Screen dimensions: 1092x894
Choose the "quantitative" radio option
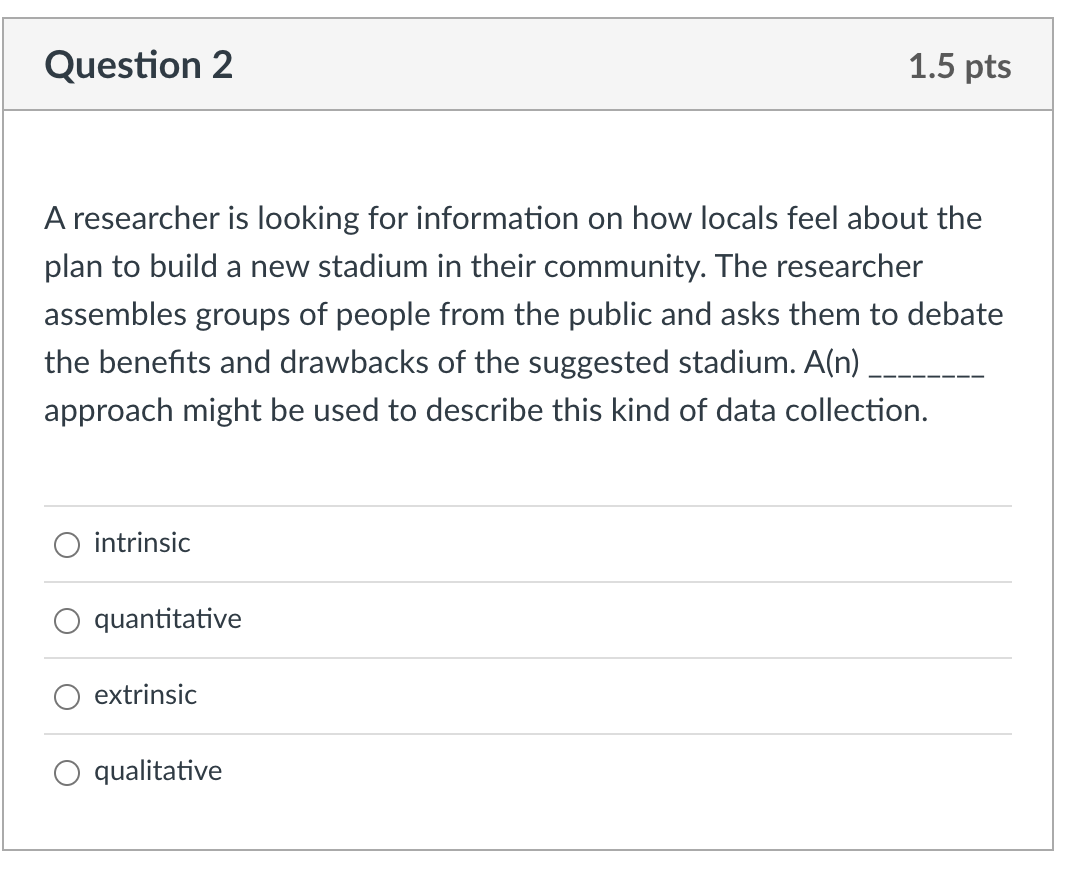click(67, 620)
